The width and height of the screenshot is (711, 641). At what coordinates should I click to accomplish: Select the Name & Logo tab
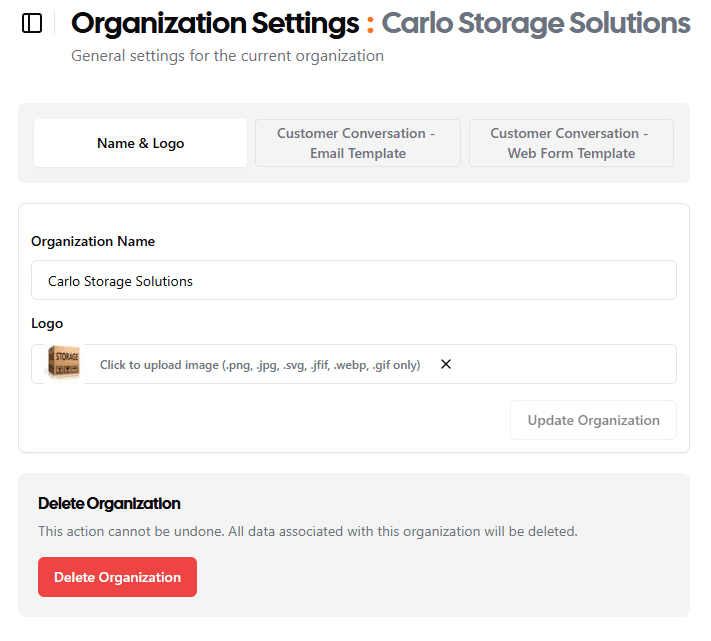(141, 143)
